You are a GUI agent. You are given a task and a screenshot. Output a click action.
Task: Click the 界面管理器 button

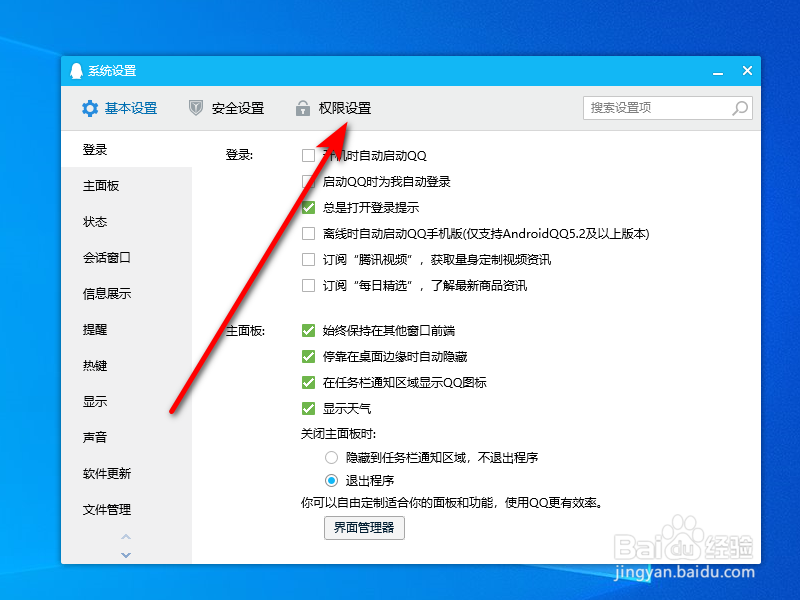(364, 528)
